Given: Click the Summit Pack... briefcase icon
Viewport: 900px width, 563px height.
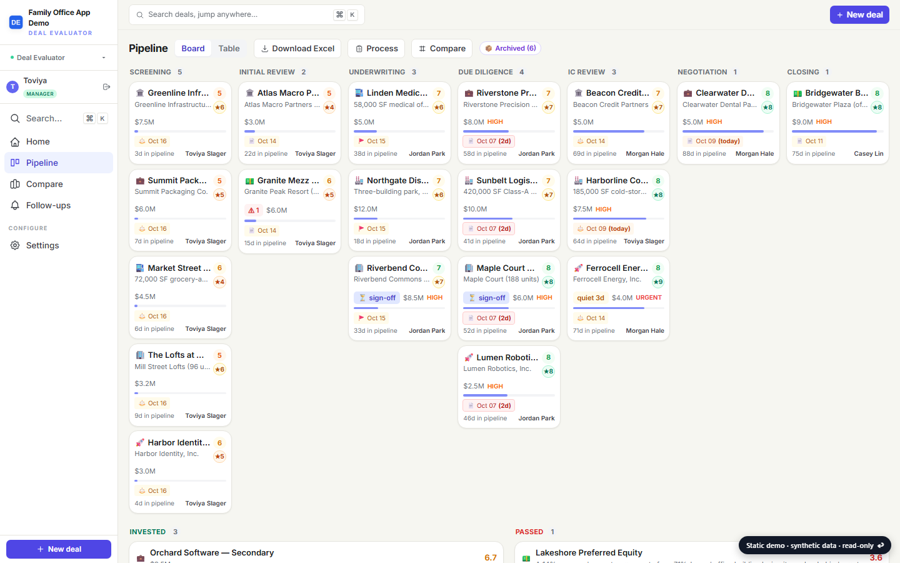Looking at the screenshot, I should pyautogui.click(x=140, y=181).
